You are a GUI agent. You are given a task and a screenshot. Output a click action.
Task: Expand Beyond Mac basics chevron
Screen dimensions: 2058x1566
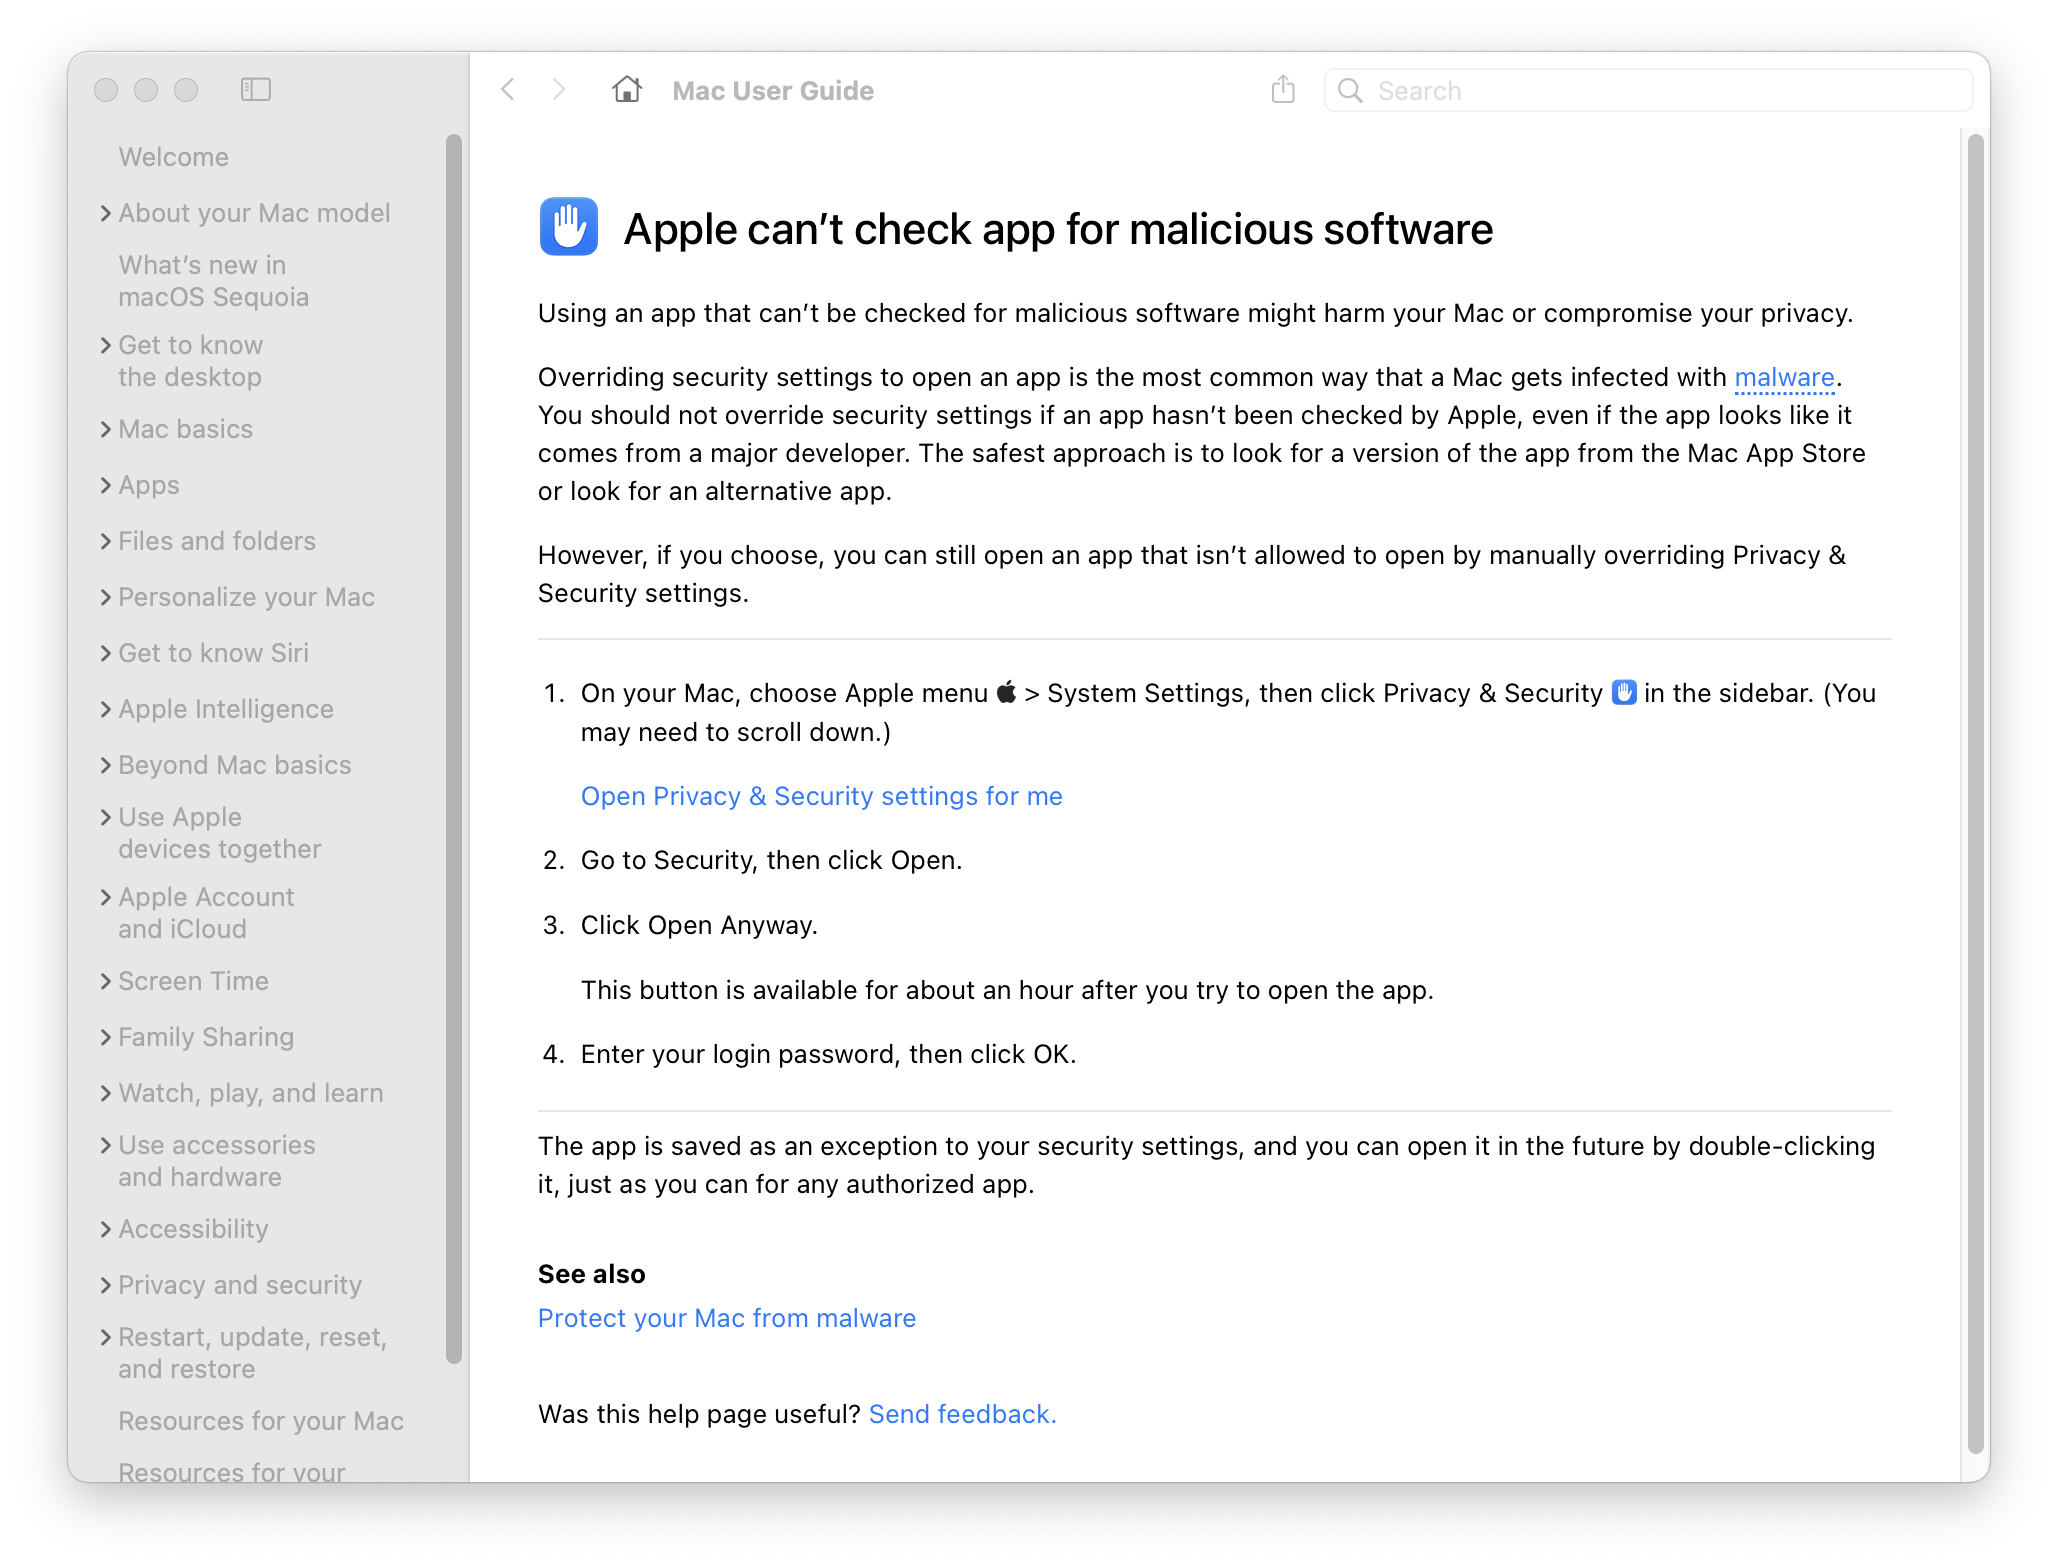[x=106, y=765]
